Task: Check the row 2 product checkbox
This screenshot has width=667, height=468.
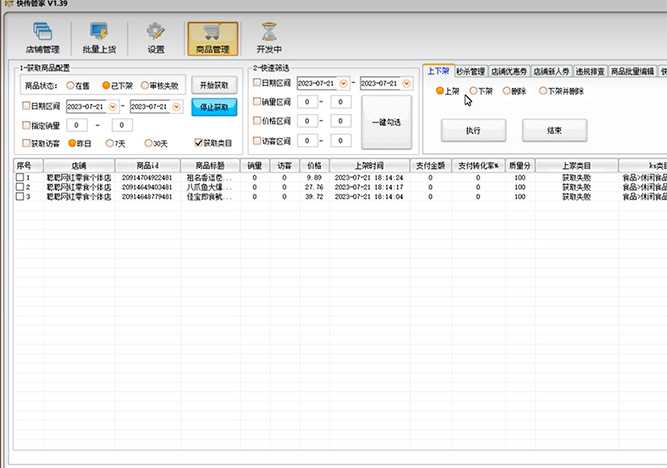Action: coord(20,187)
